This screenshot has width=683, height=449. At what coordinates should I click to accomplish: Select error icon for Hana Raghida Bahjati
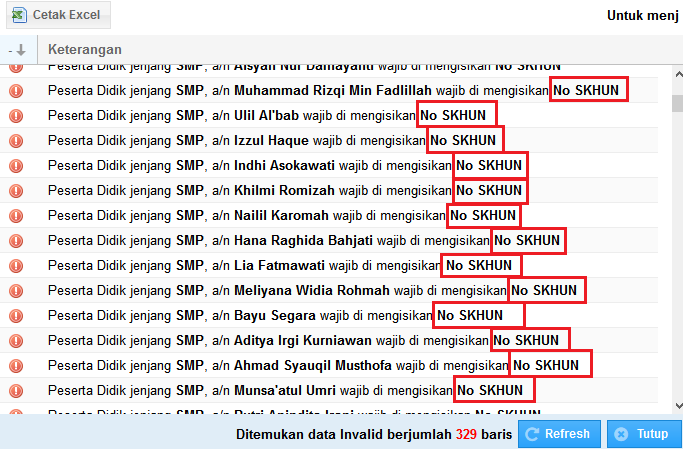16,240
